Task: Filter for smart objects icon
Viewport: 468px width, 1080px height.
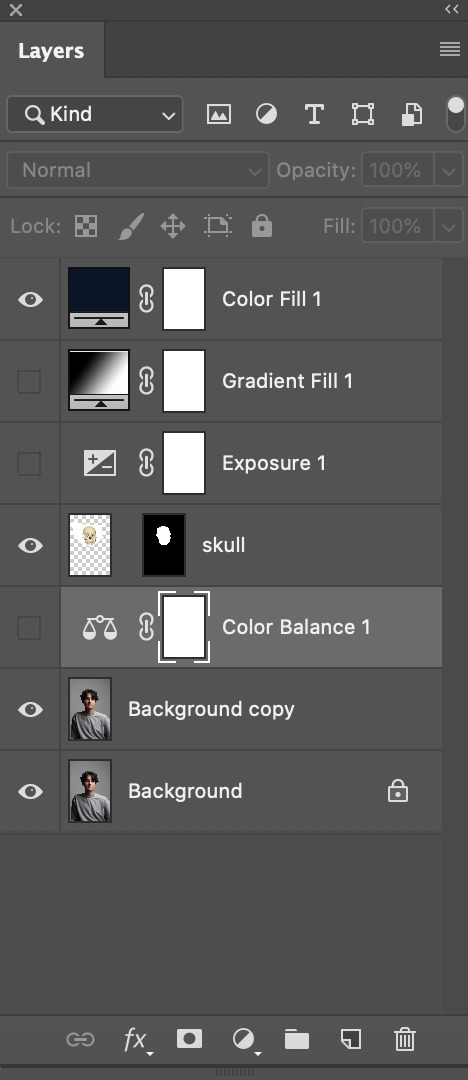Action: (411, 114)
